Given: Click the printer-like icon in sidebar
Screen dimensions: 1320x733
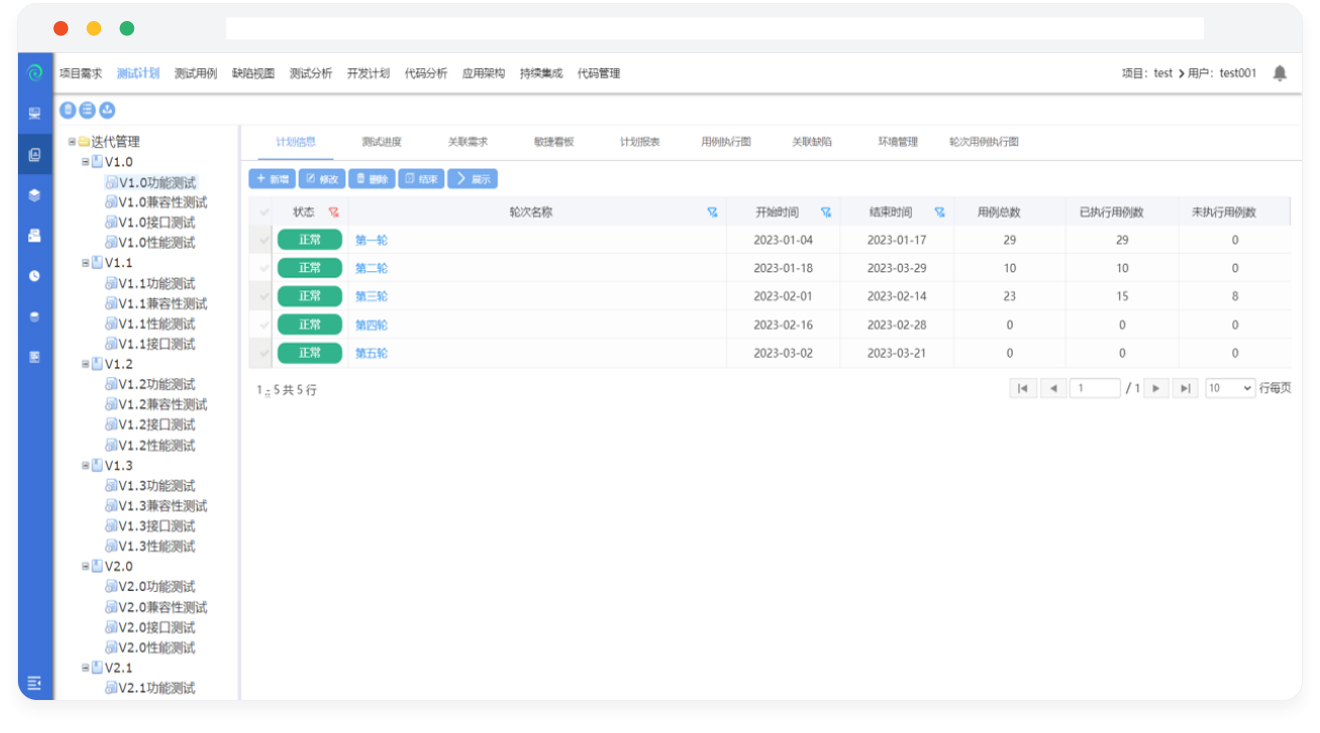Looking at the screenshot, I should (x=35, y=236).
